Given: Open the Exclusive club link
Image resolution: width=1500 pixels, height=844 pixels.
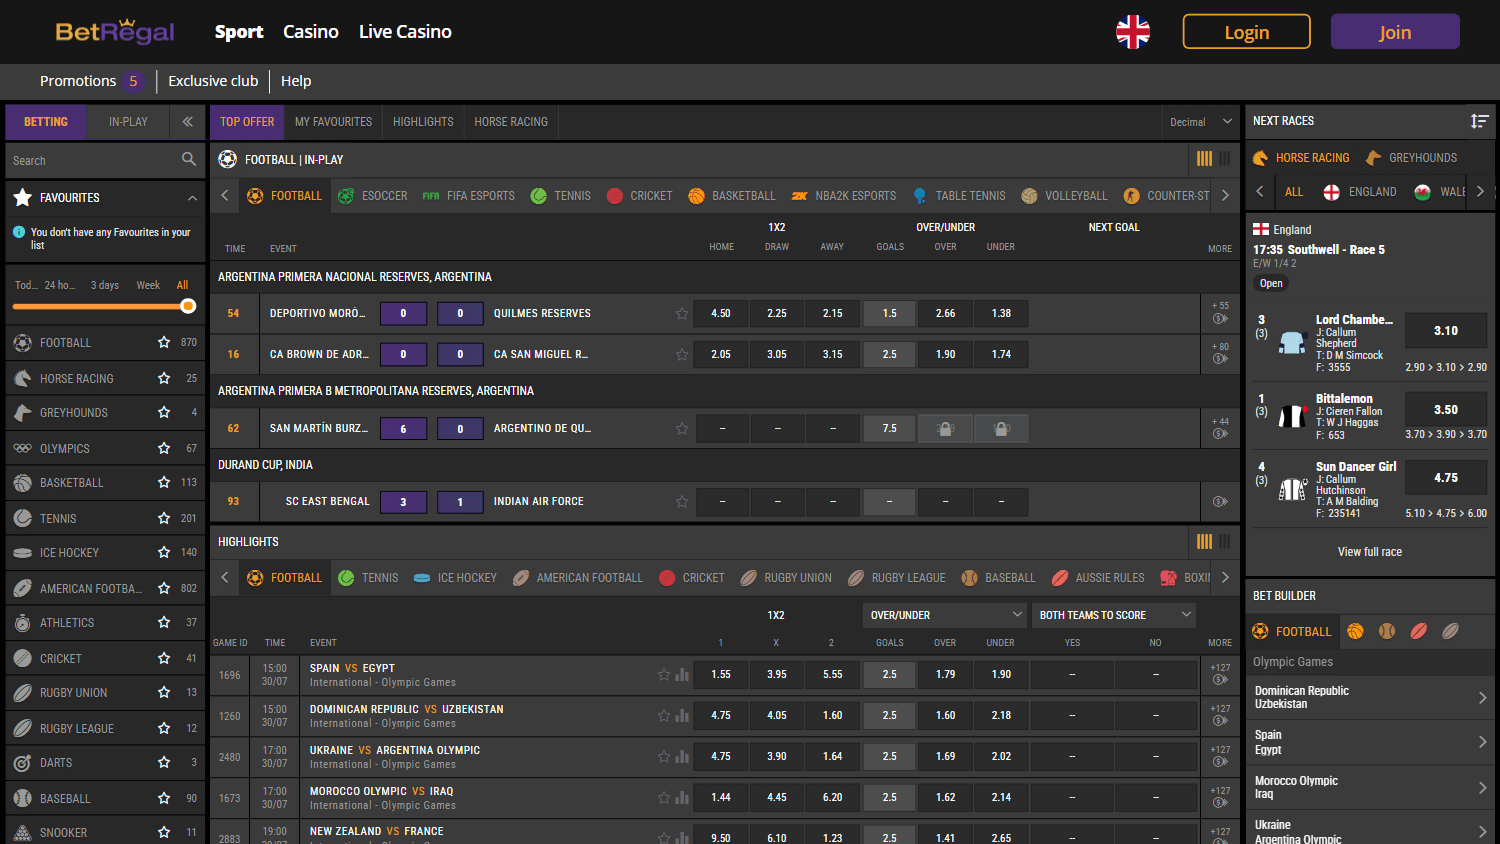Looking at the screenshot, I should point(213,81).
